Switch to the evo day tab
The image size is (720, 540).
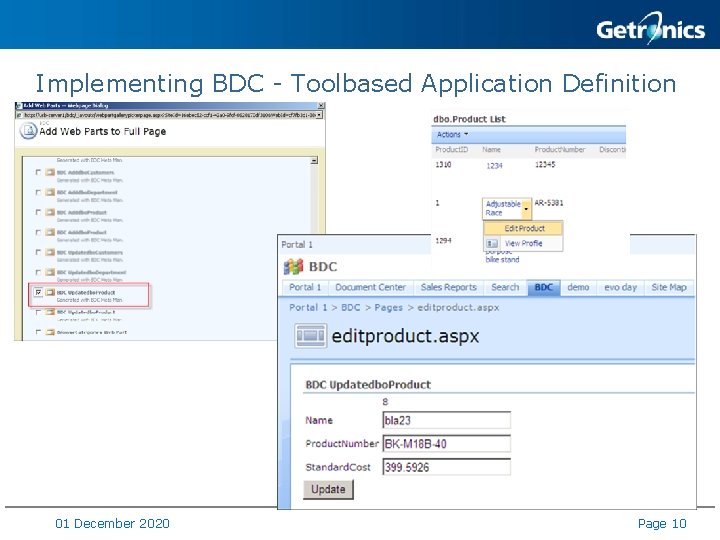pyautogui.click(x=620, y=287)
